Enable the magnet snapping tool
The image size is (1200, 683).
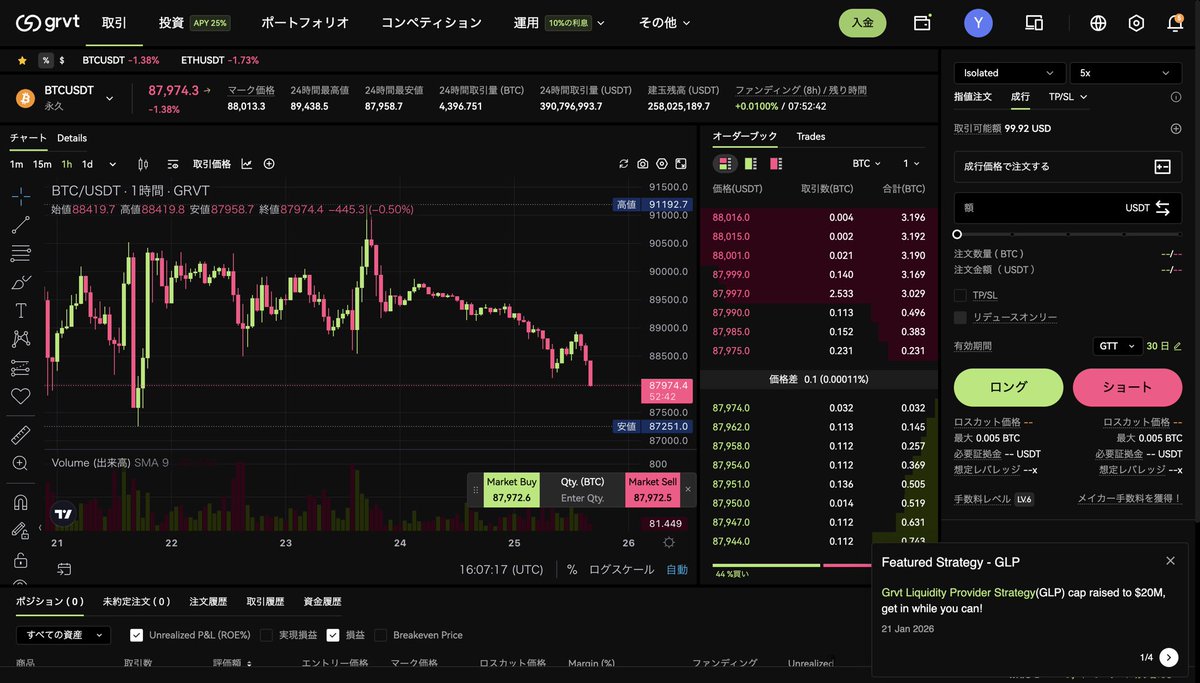pyautogui.click(x=20, y=500)
